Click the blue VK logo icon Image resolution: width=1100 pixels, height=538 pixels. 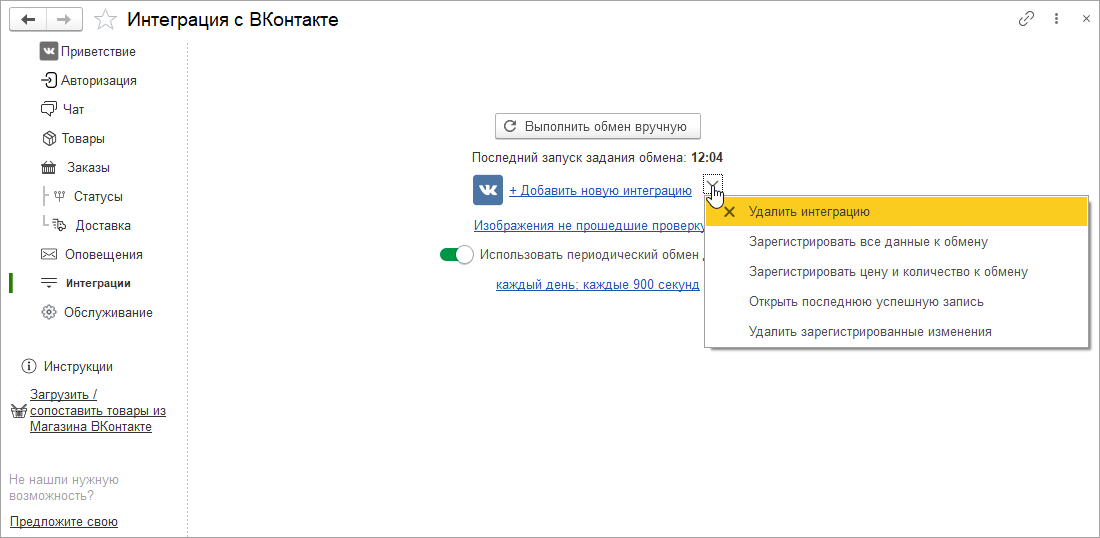488,190
